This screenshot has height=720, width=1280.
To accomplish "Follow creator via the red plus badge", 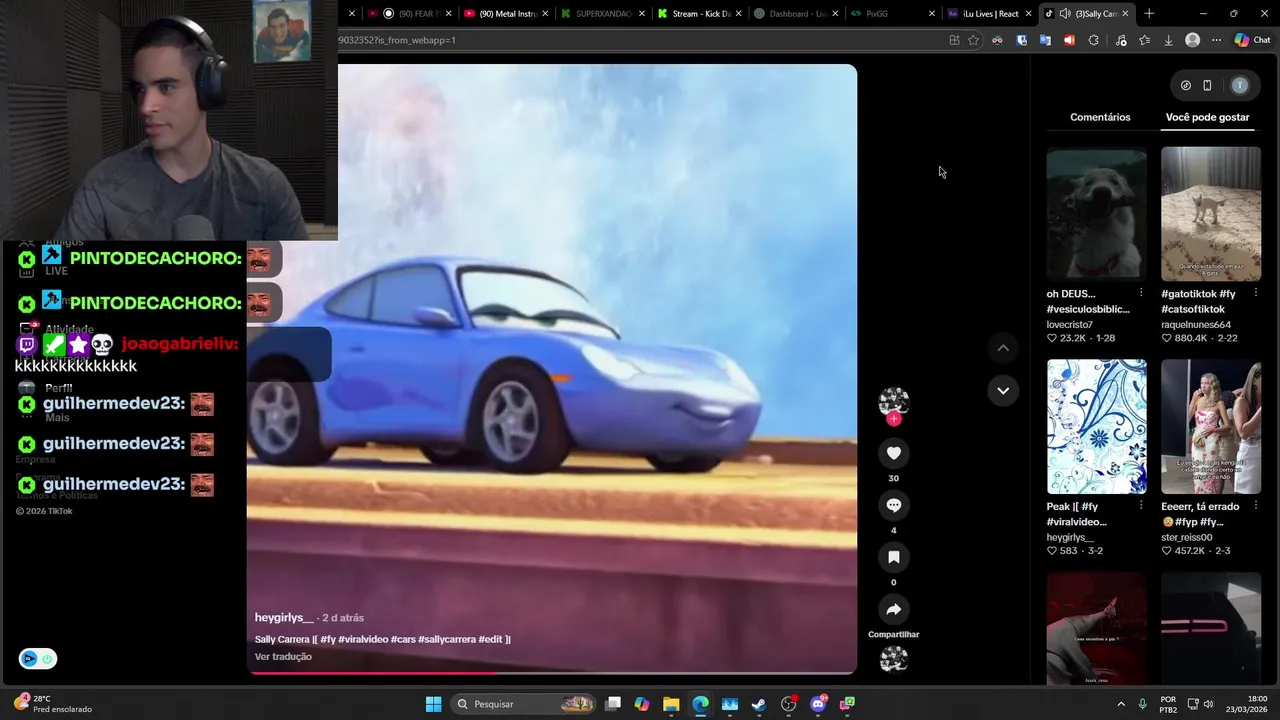I will click(893, 419).
